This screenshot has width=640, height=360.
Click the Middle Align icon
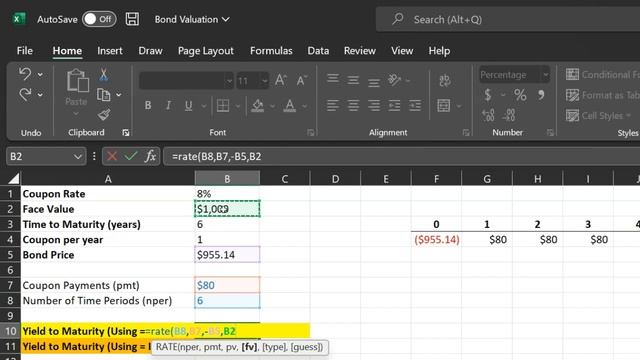353,80
